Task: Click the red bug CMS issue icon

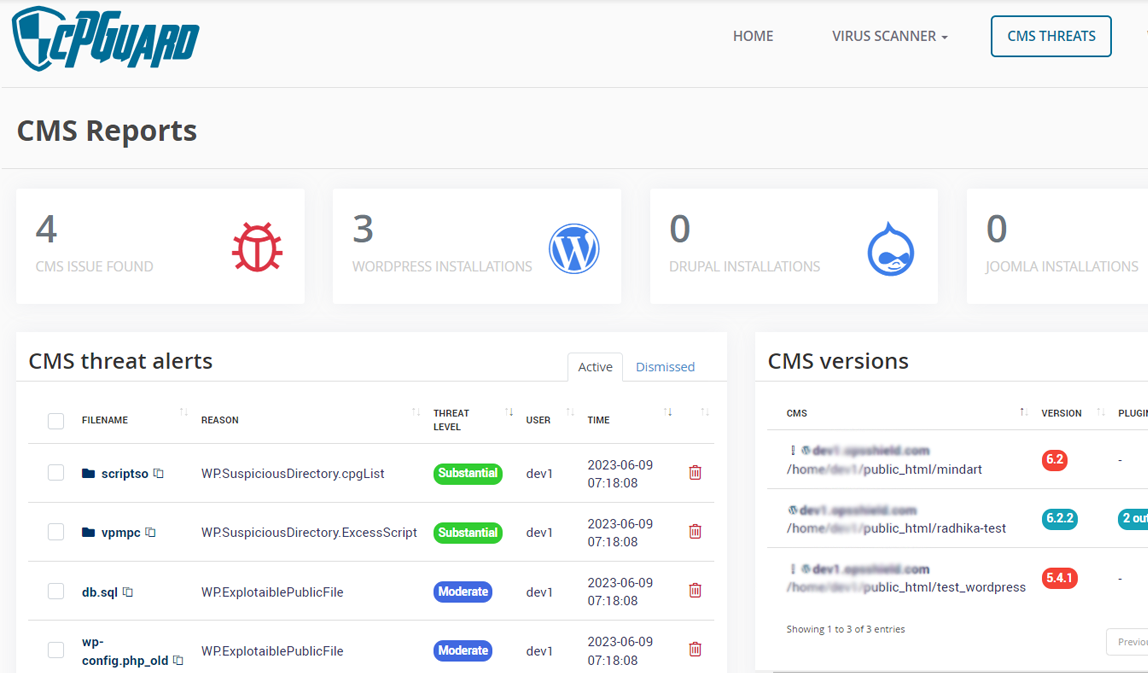Action: pos(257,247)
